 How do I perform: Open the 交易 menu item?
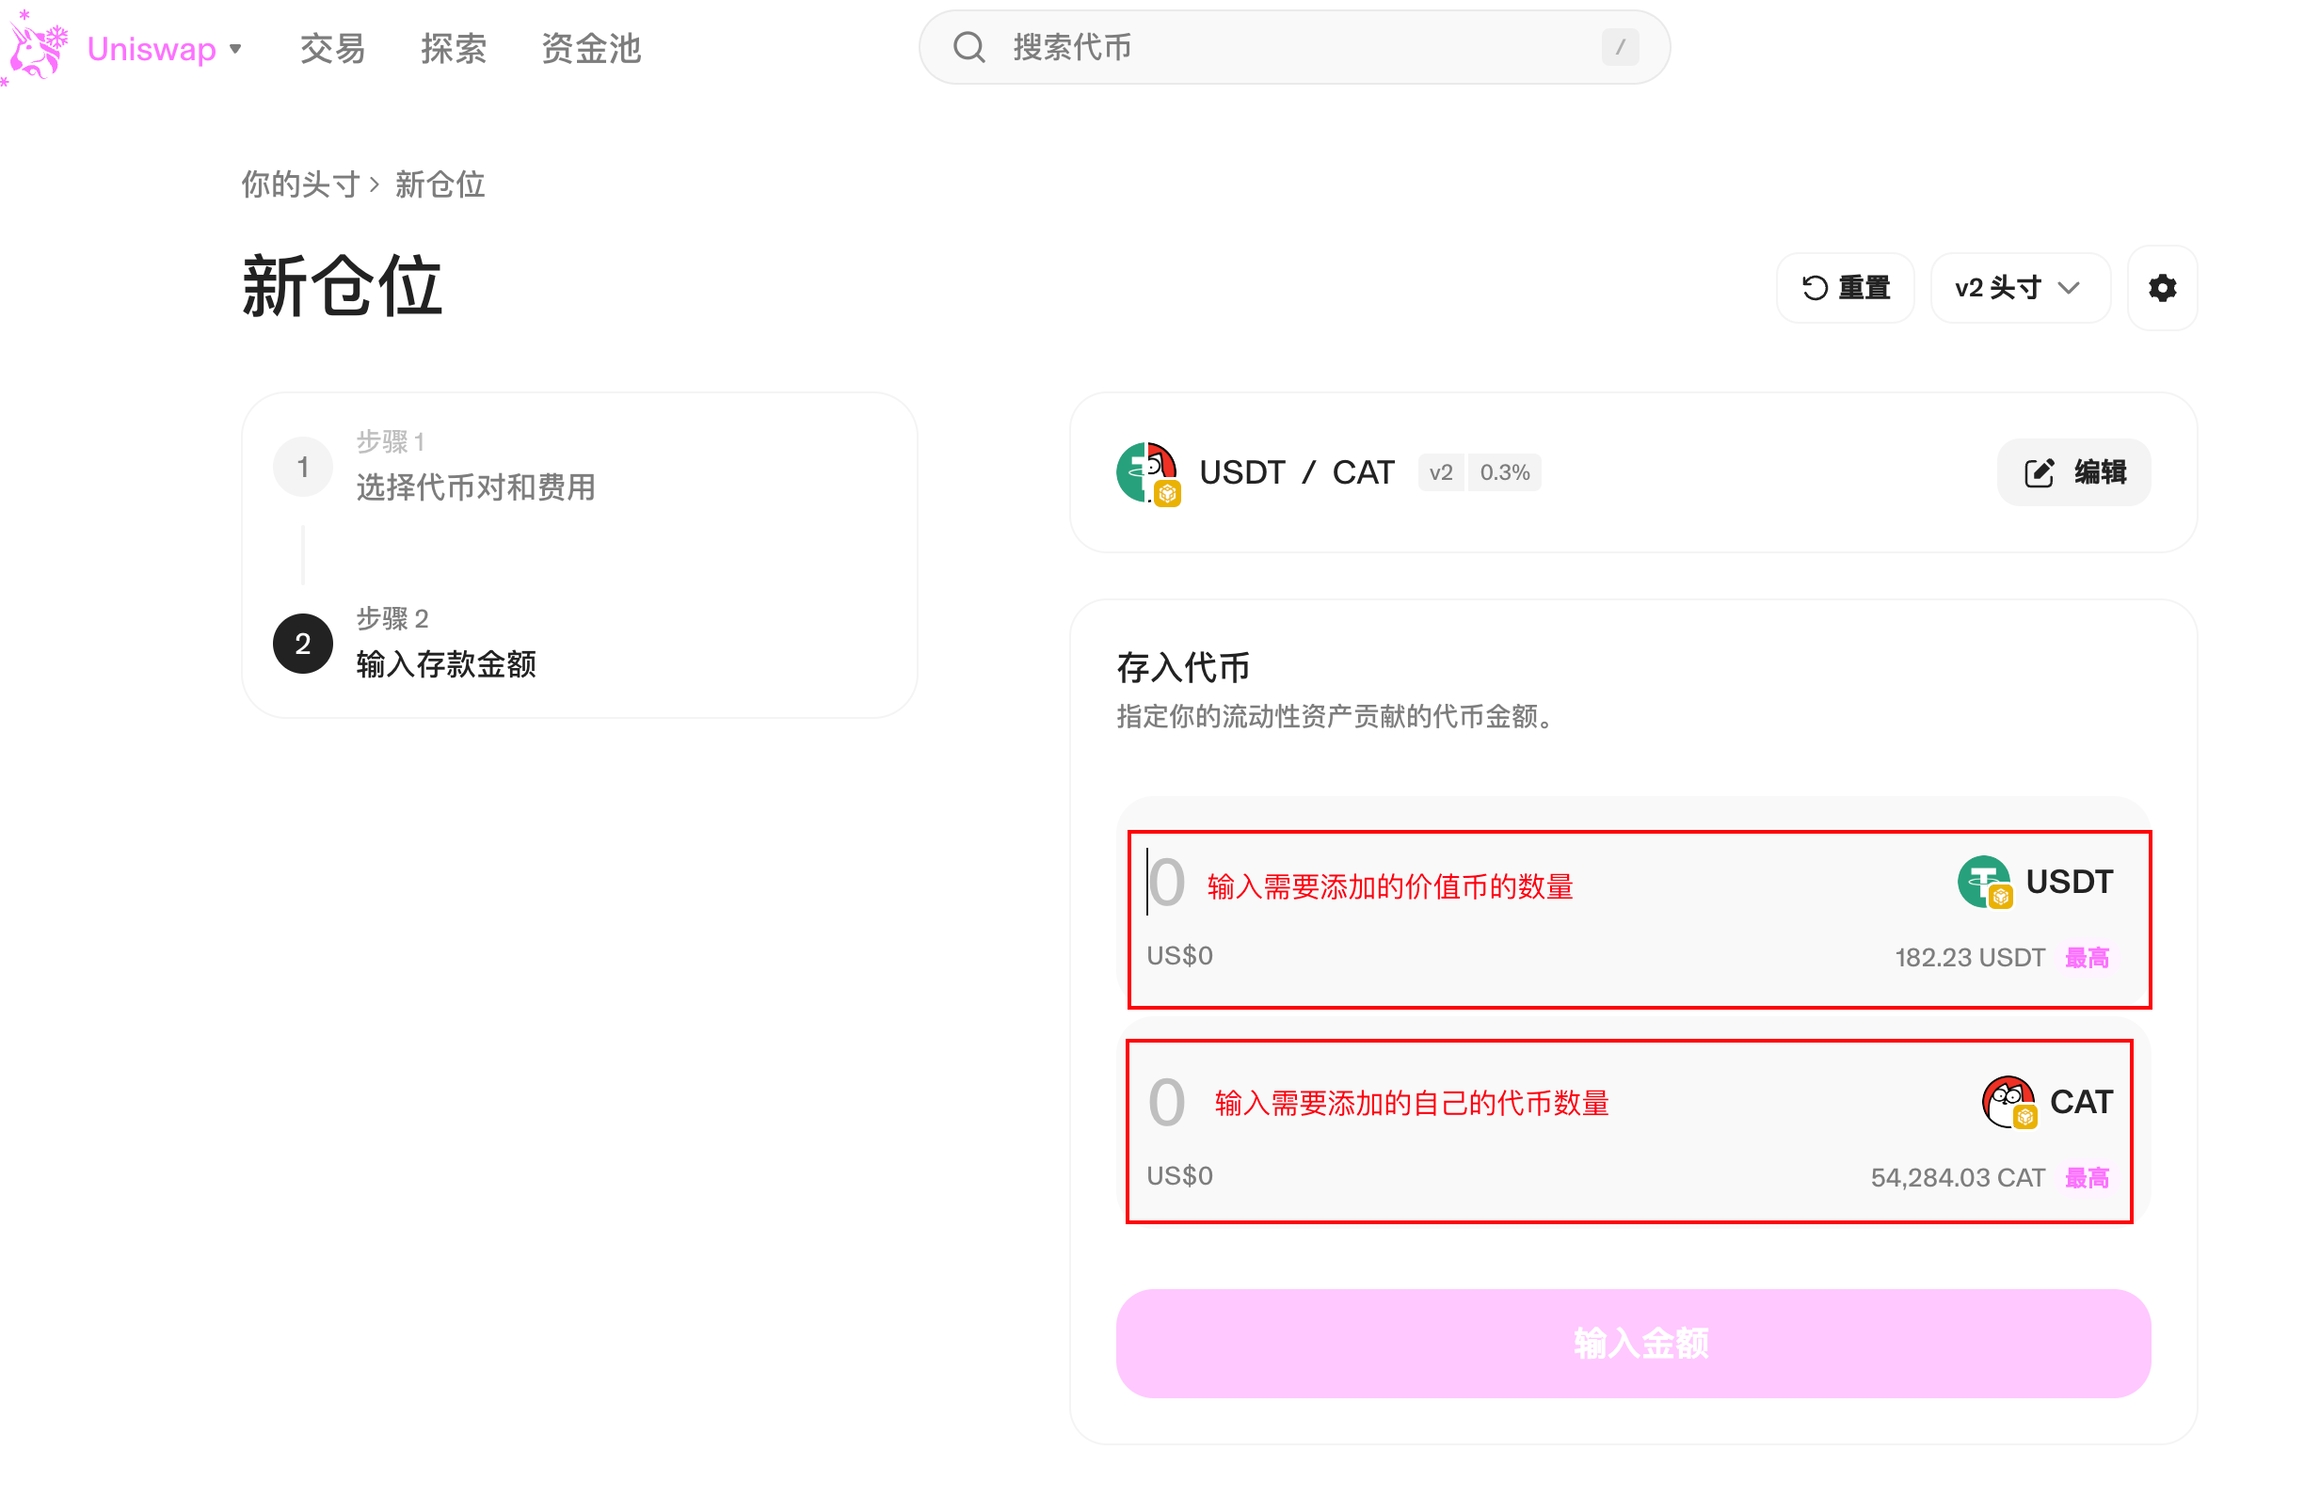[332, 48]
